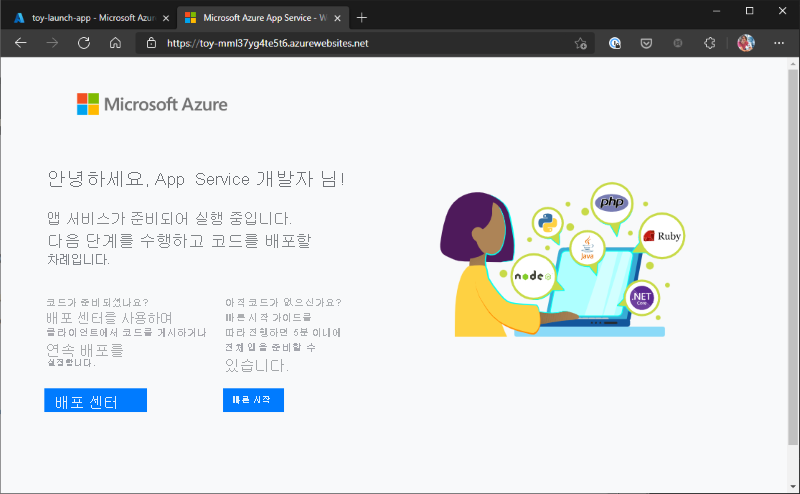Click the browser forward arrow
Viewport: 800px width, 494px height.
[x=52, y=43]
